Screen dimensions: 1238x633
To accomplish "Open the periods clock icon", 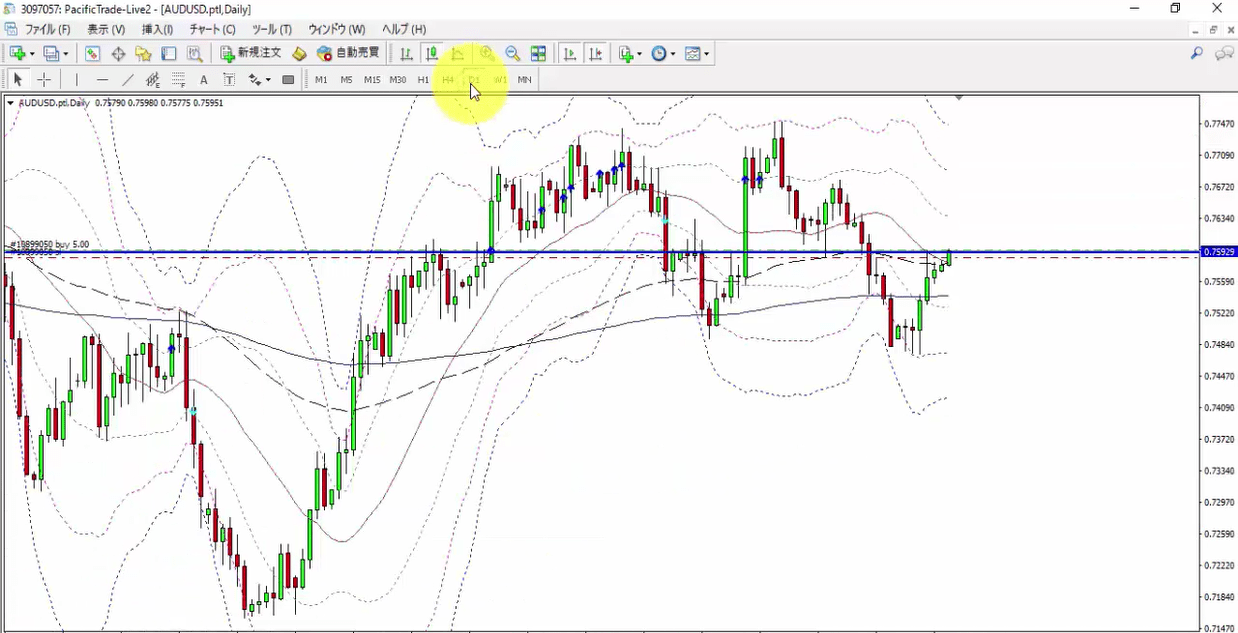I will [659, 53].
